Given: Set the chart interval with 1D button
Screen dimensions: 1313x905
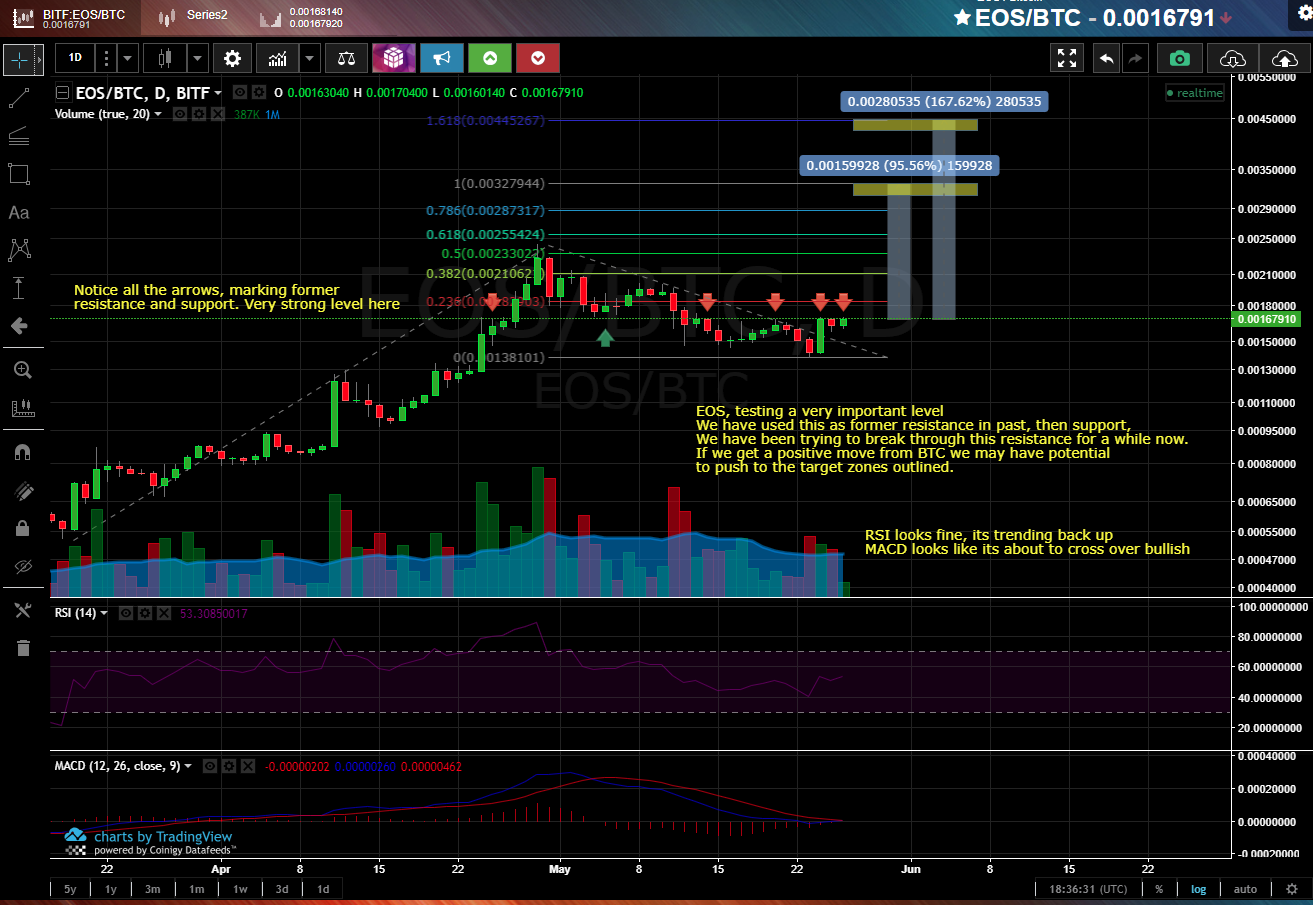Looking at the screenshot, I should 75,58.
